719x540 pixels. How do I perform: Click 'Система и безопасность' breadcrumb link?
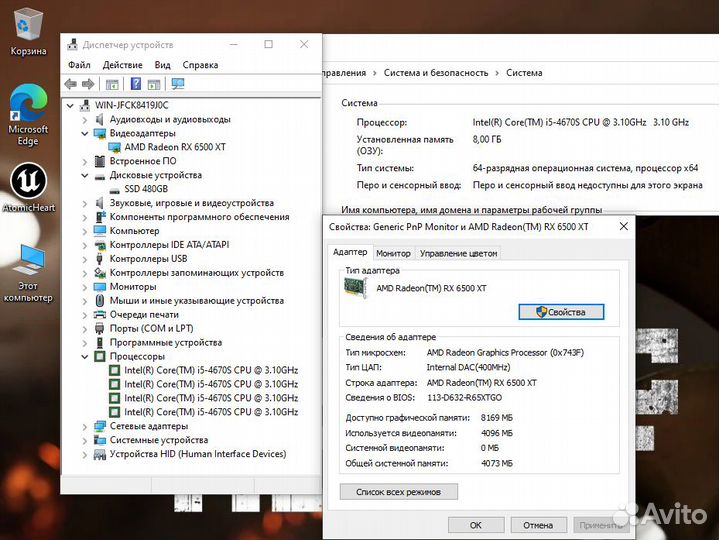[x=436, y=73]
